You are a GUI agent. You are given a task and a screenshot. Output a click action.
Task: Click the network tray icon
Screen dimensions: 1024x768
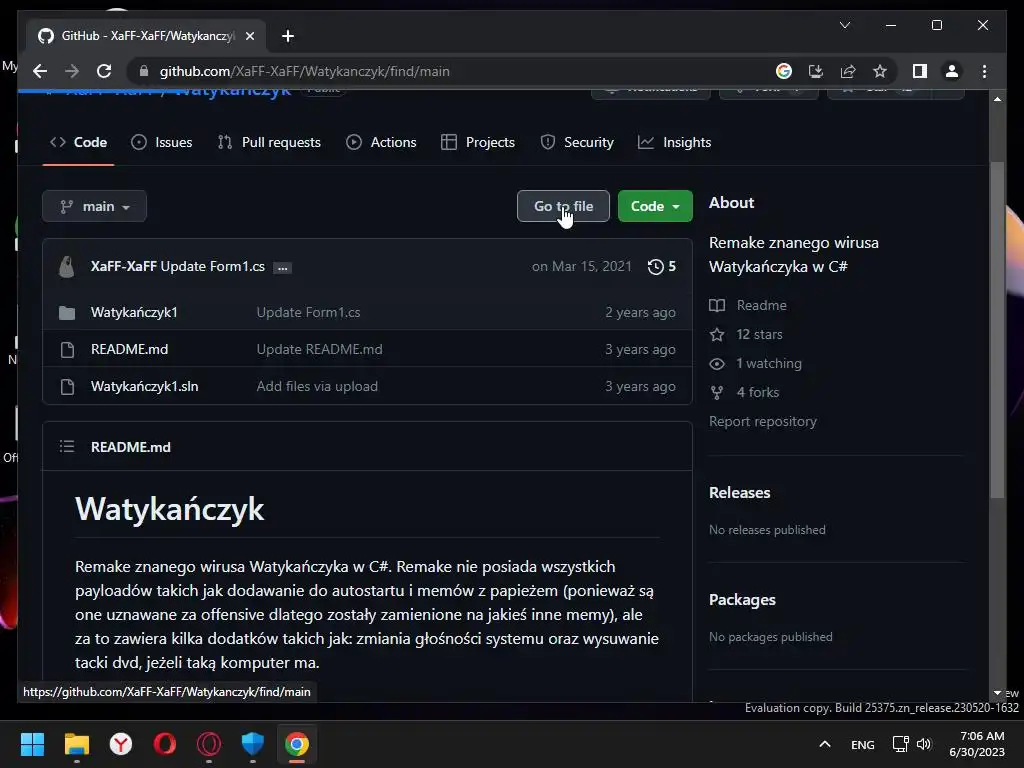(x=901, y=744)
